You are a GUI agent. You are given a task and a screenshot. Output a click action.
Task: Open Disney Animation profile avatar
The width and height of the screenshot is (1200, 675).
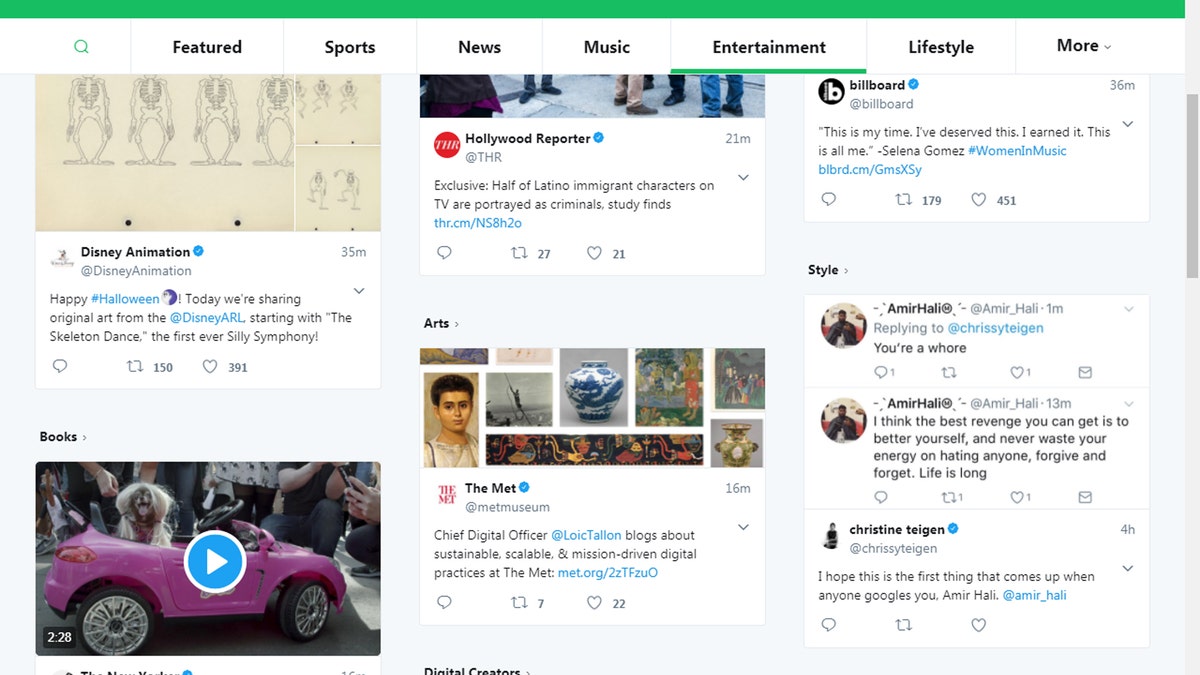(x=61, y=260)
